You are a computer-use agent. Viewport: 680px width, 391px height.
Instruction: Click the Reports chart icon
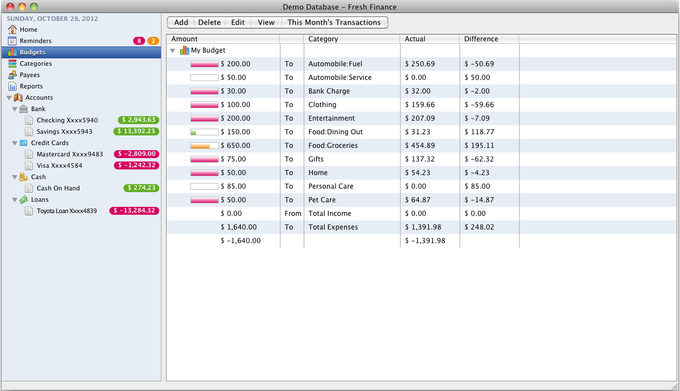(x=12, y=86)
